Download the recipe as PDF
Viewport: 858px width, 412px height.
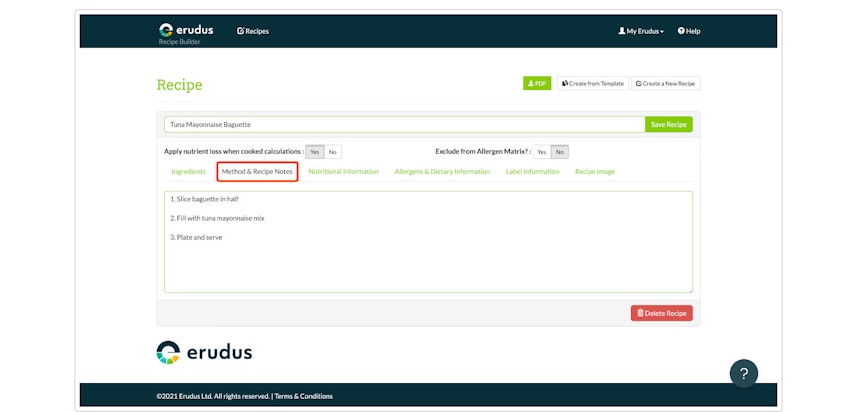pyautogui.click(x=537, y=83)
